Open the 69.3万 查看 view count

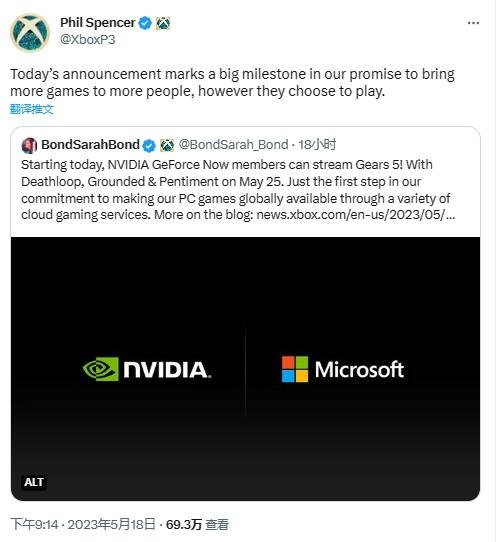point(197,524)
